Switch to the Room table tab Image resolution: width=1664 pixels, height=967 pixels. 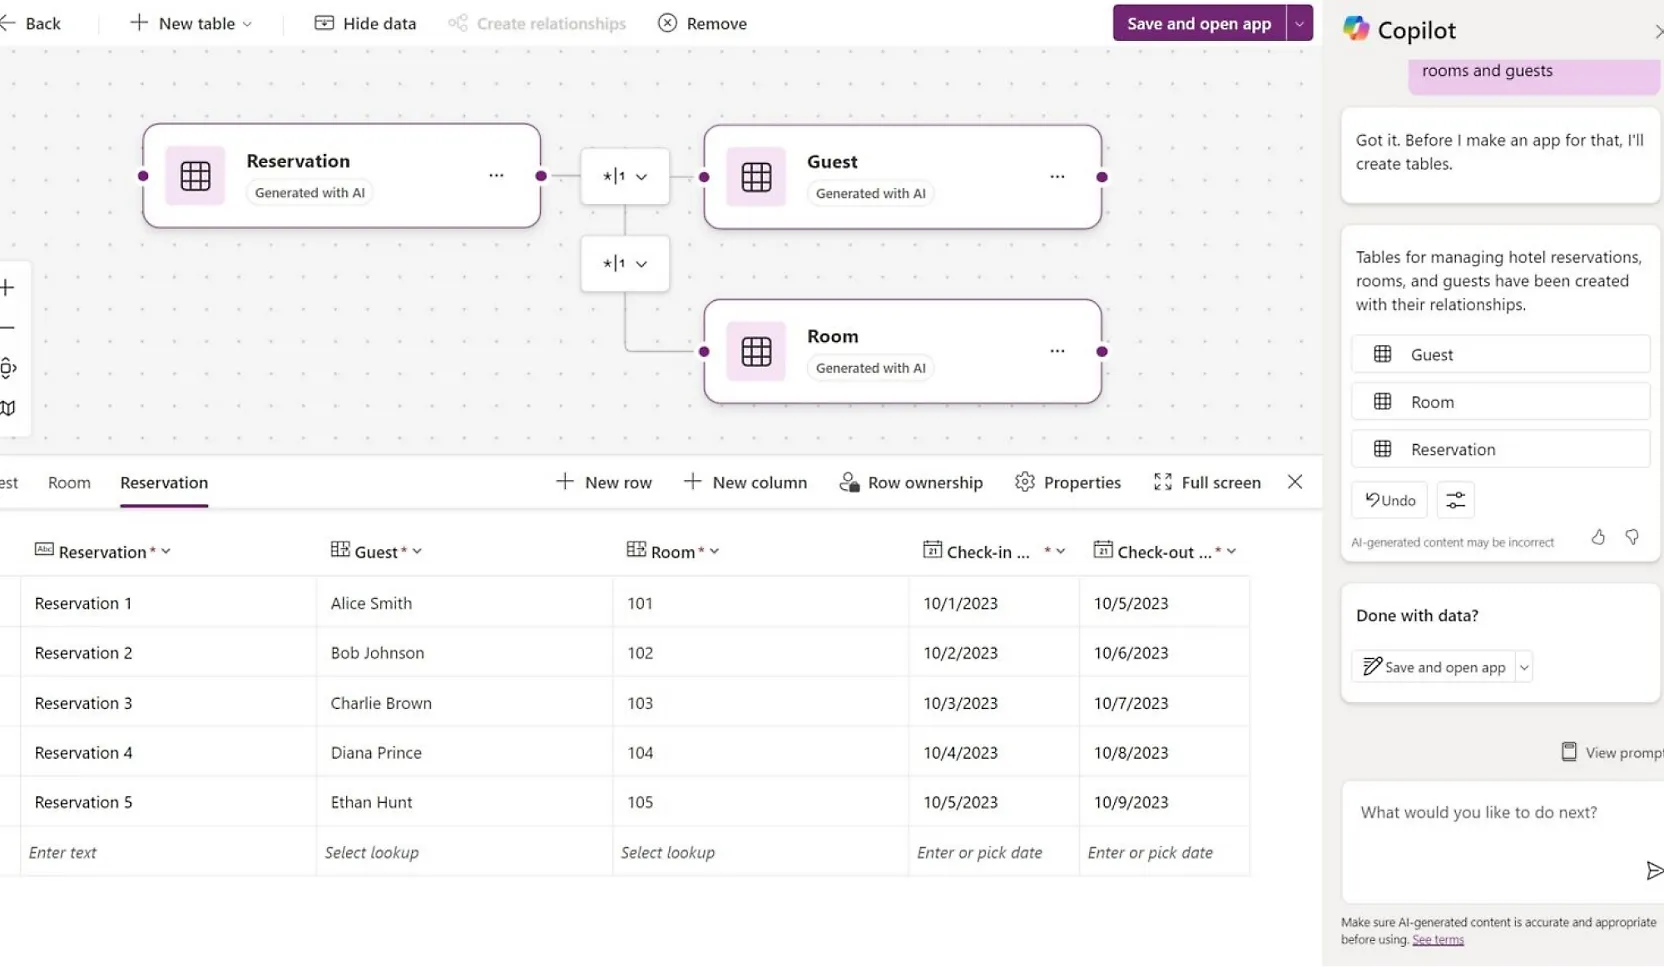69,482
